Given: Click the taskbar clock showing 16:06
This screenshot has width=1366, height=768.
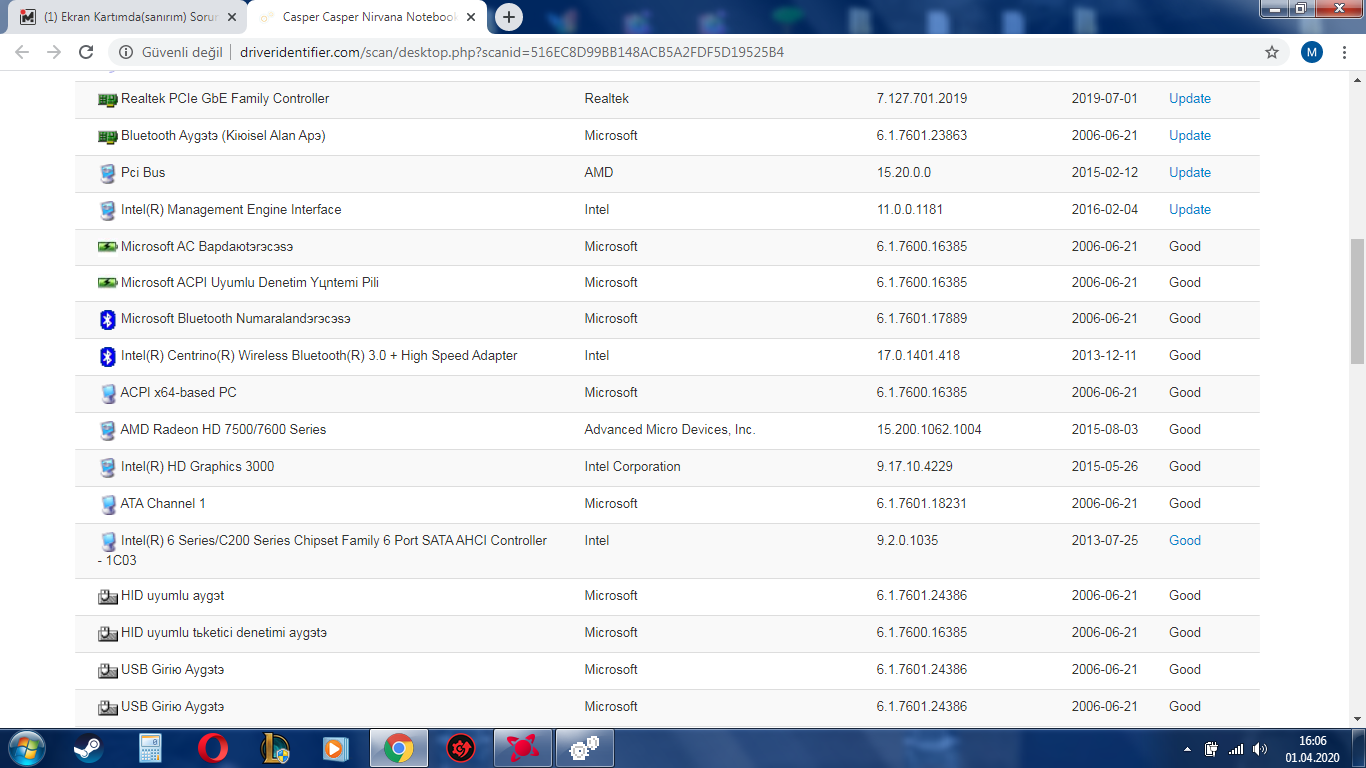Looking at the screenshot, I should [1312, 749].
